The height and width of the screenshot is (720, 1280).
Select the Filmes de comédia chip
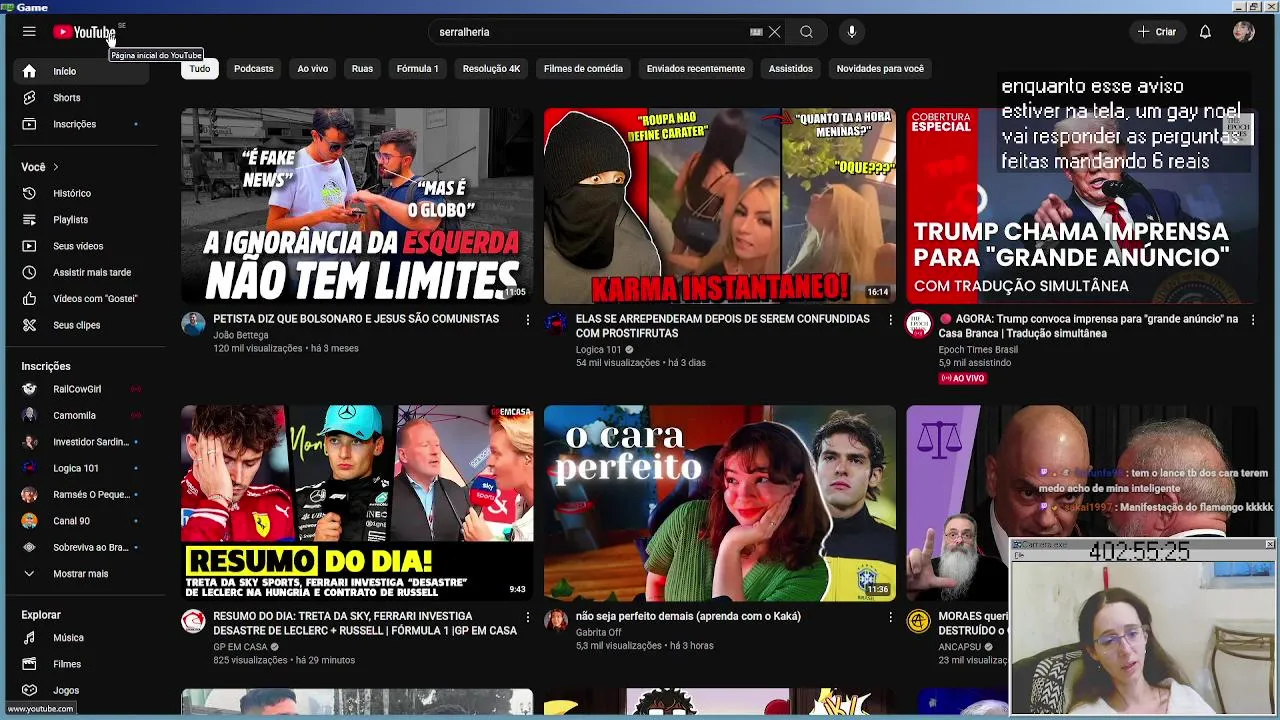pos(584,69)
